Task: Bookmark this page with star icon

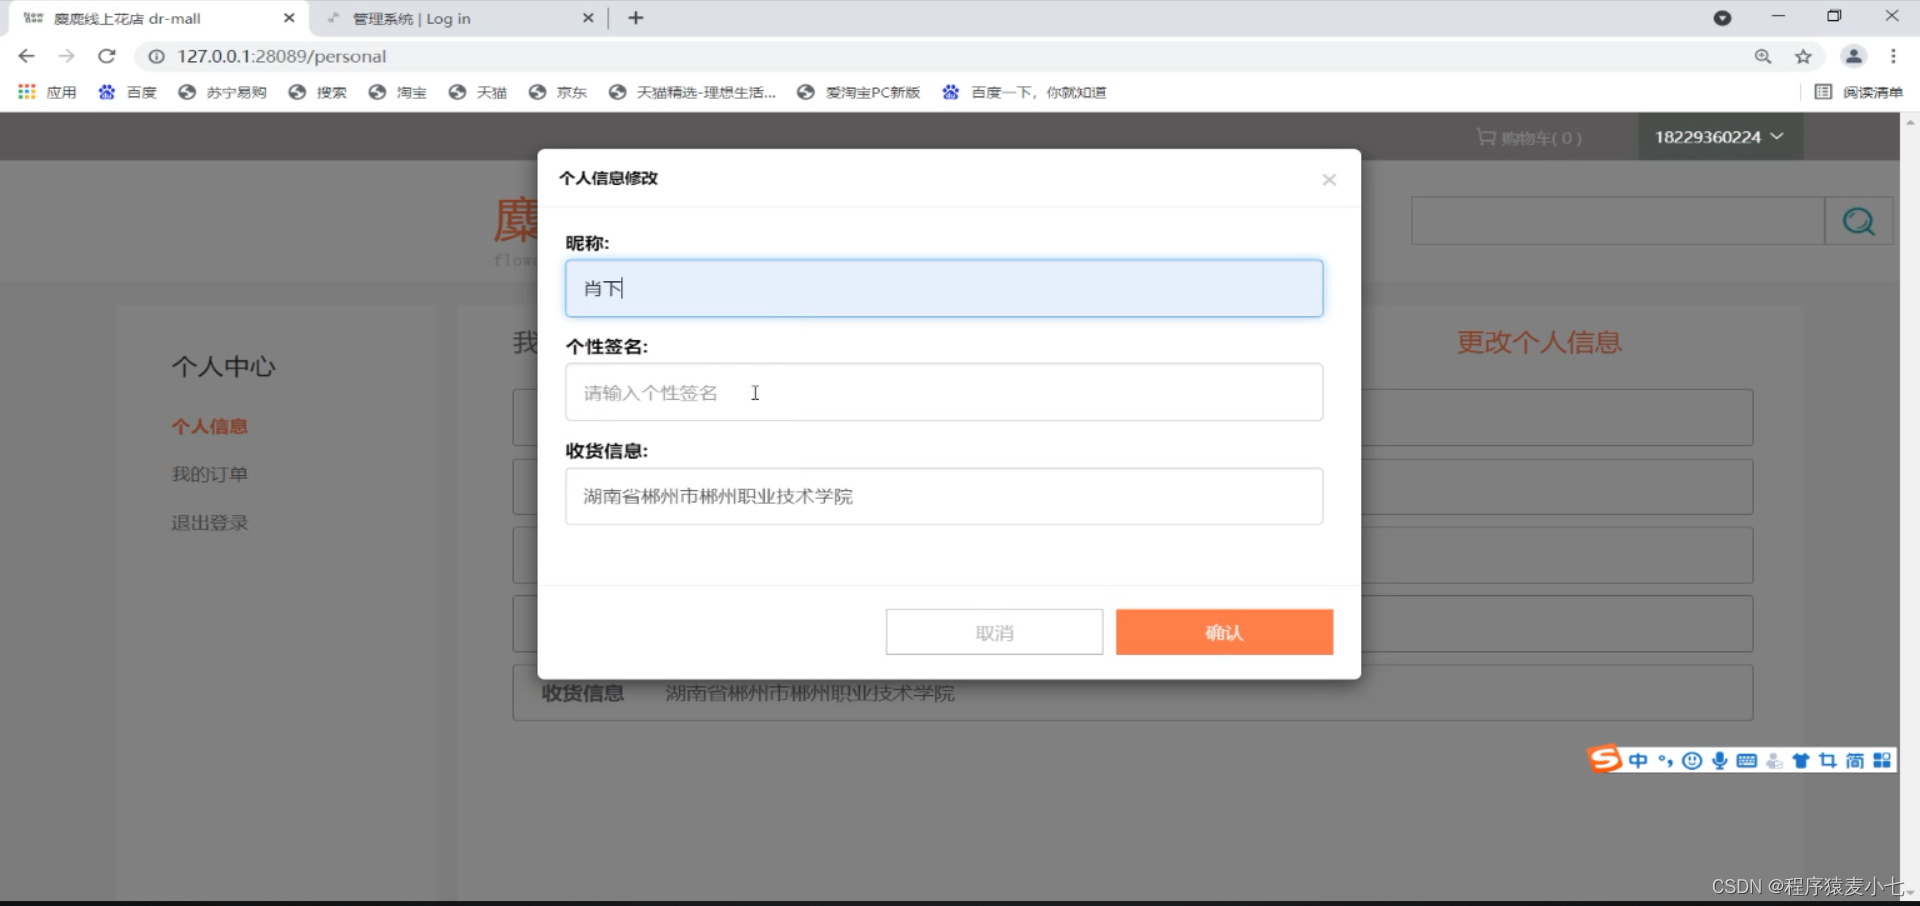Action: coord(1803,56)
